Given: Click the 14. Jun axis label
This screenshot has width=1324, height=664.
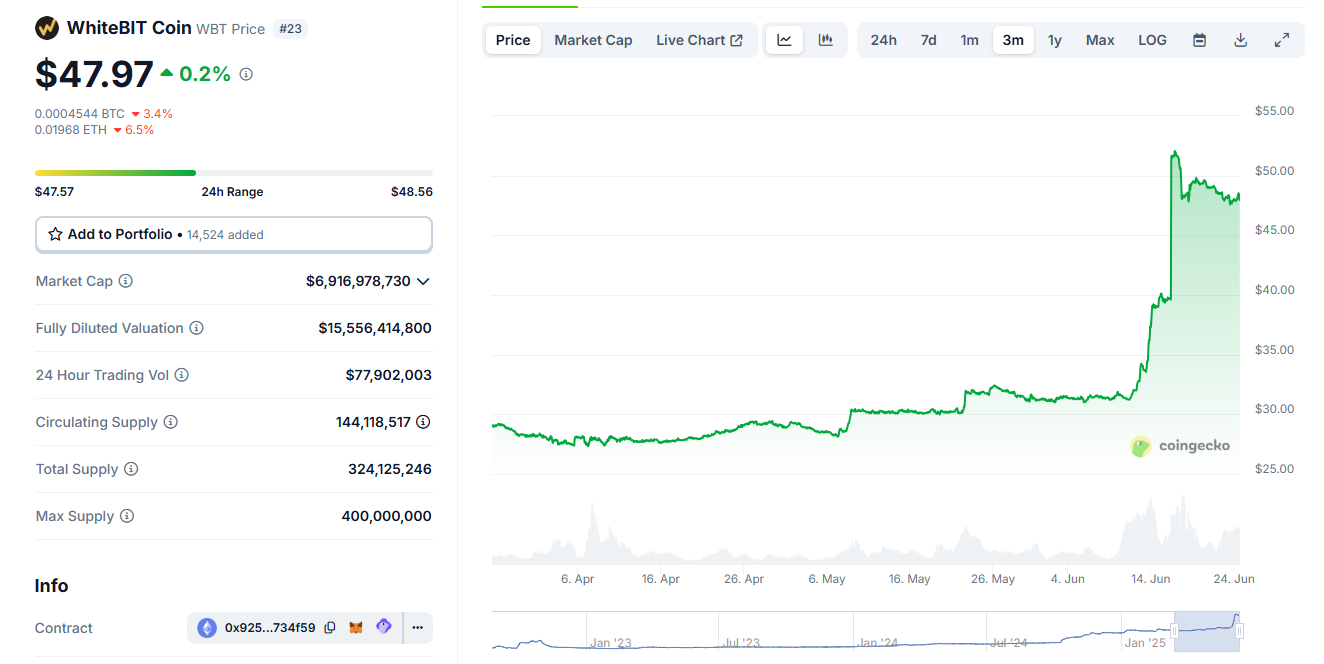Looking at the screenshot, I should point(1151,579).
